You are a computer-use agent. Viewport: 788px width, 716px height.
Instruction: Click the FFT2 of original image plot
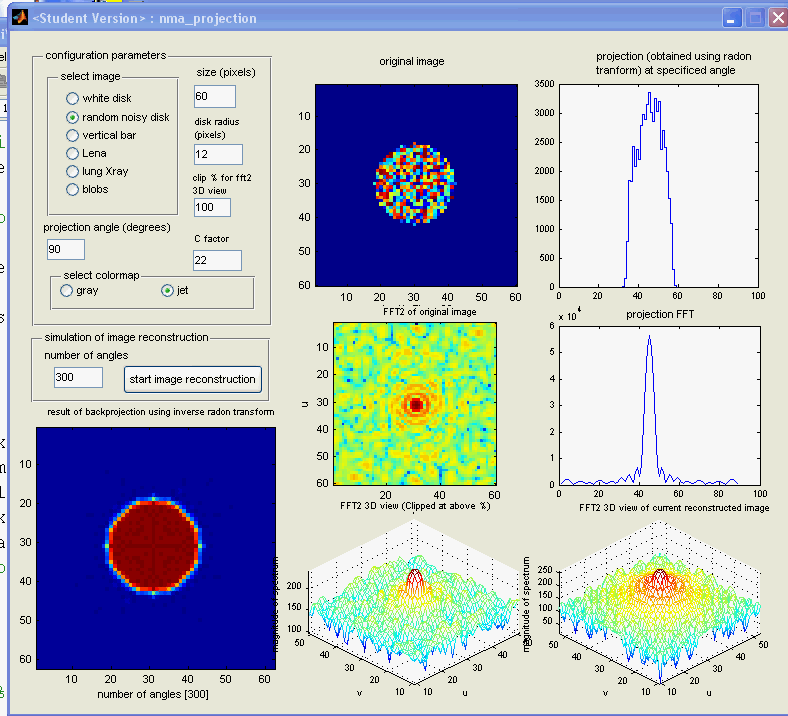414,404
